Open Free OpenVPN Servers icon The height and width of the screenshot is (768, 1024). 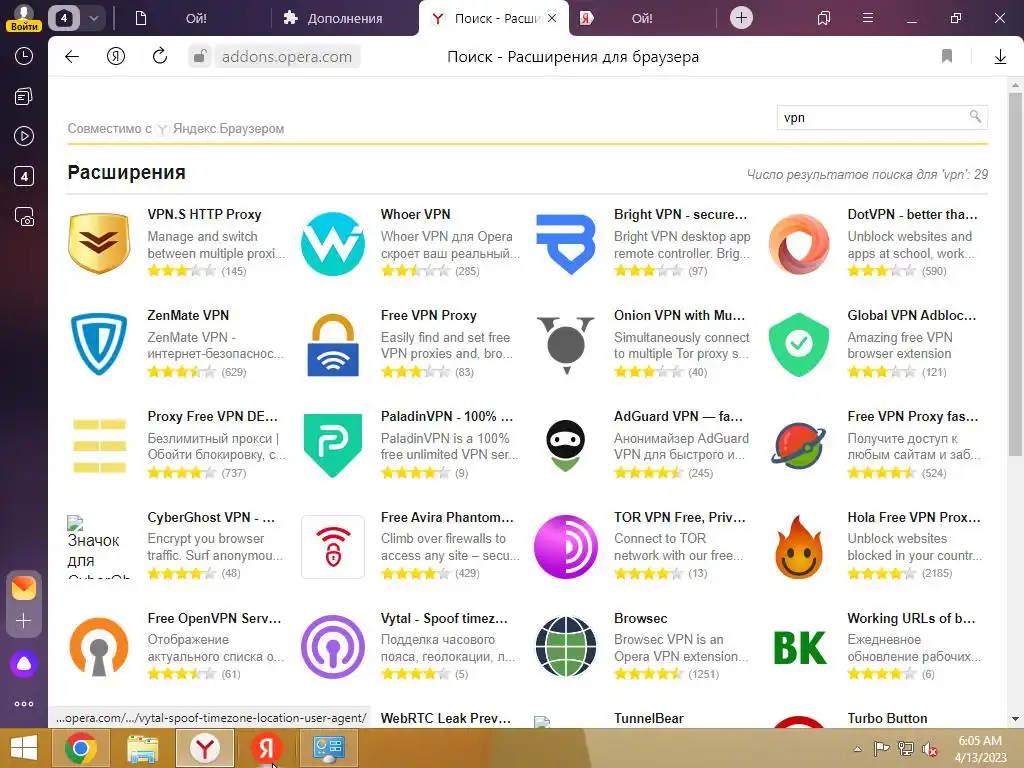click(x=99, y=647)
